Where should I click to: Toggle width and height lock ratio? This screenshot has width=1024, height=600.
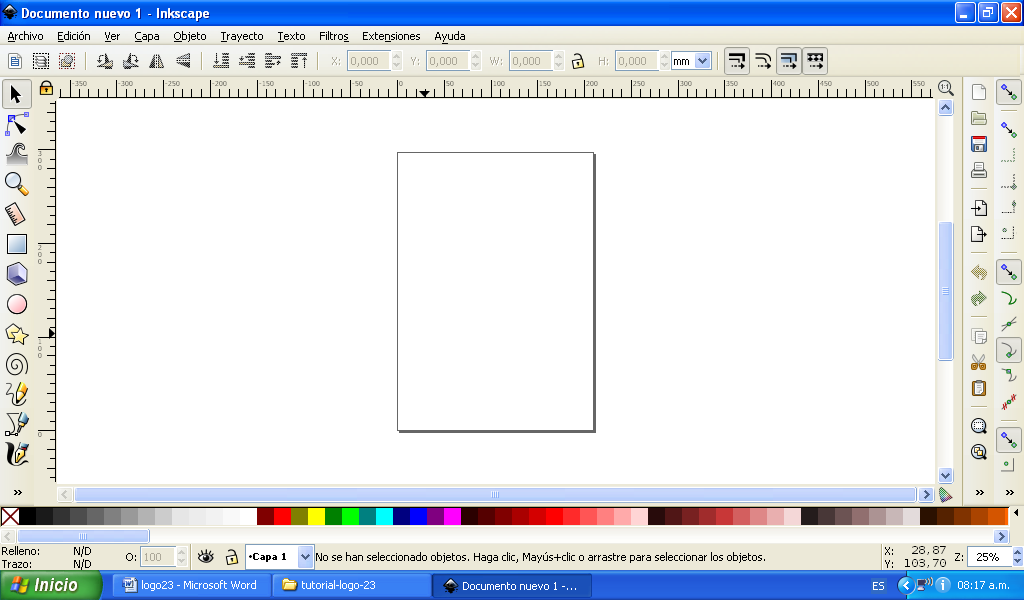577,61
